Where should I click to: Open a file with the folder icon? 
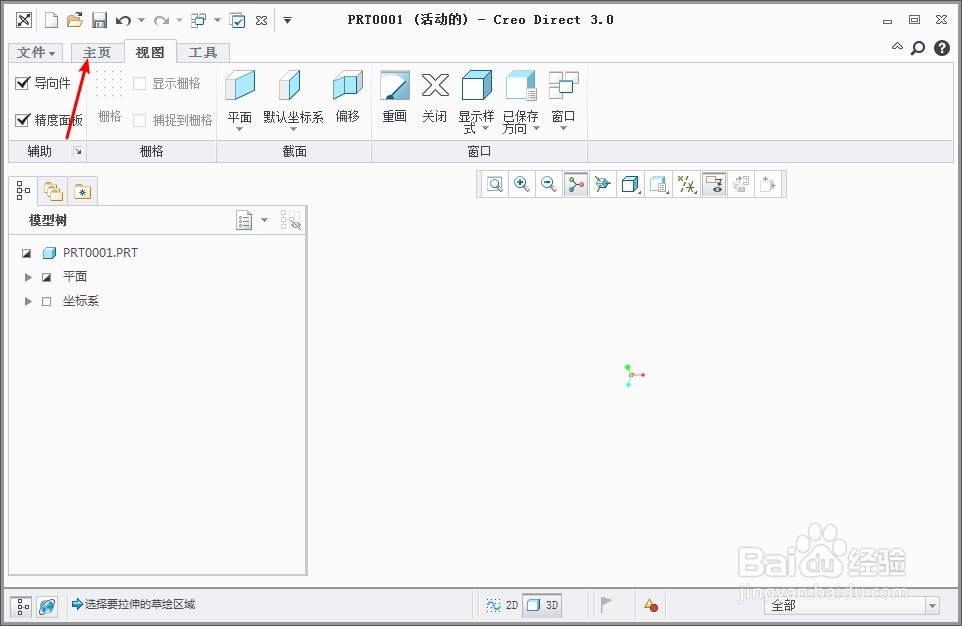click(75, 20)
